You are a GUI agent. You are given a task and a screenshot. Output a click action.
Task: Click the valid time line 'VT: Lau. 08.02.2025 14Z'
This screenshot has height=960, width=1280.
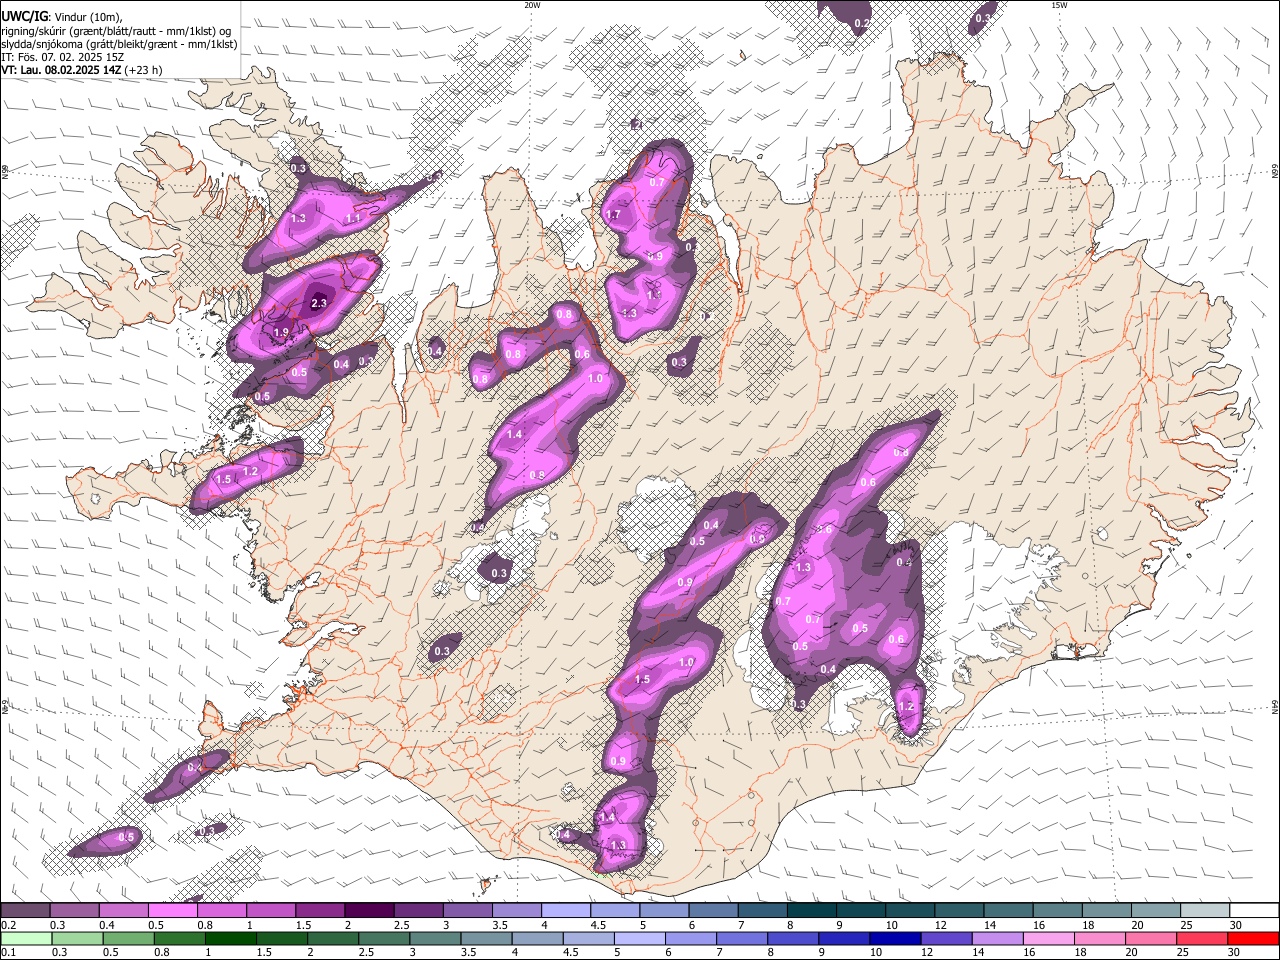click(x=62, y=70)
